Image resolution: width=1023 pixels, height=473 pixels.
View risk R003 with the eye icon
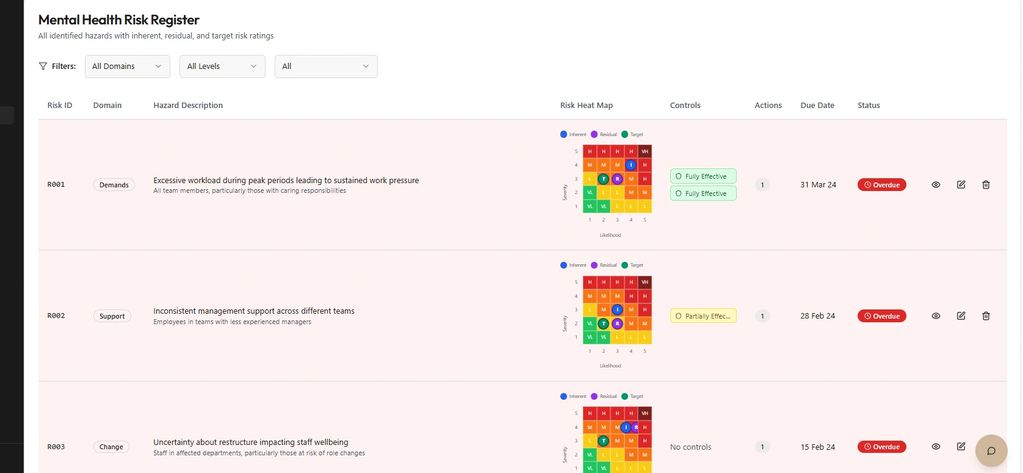pos(936,447)
